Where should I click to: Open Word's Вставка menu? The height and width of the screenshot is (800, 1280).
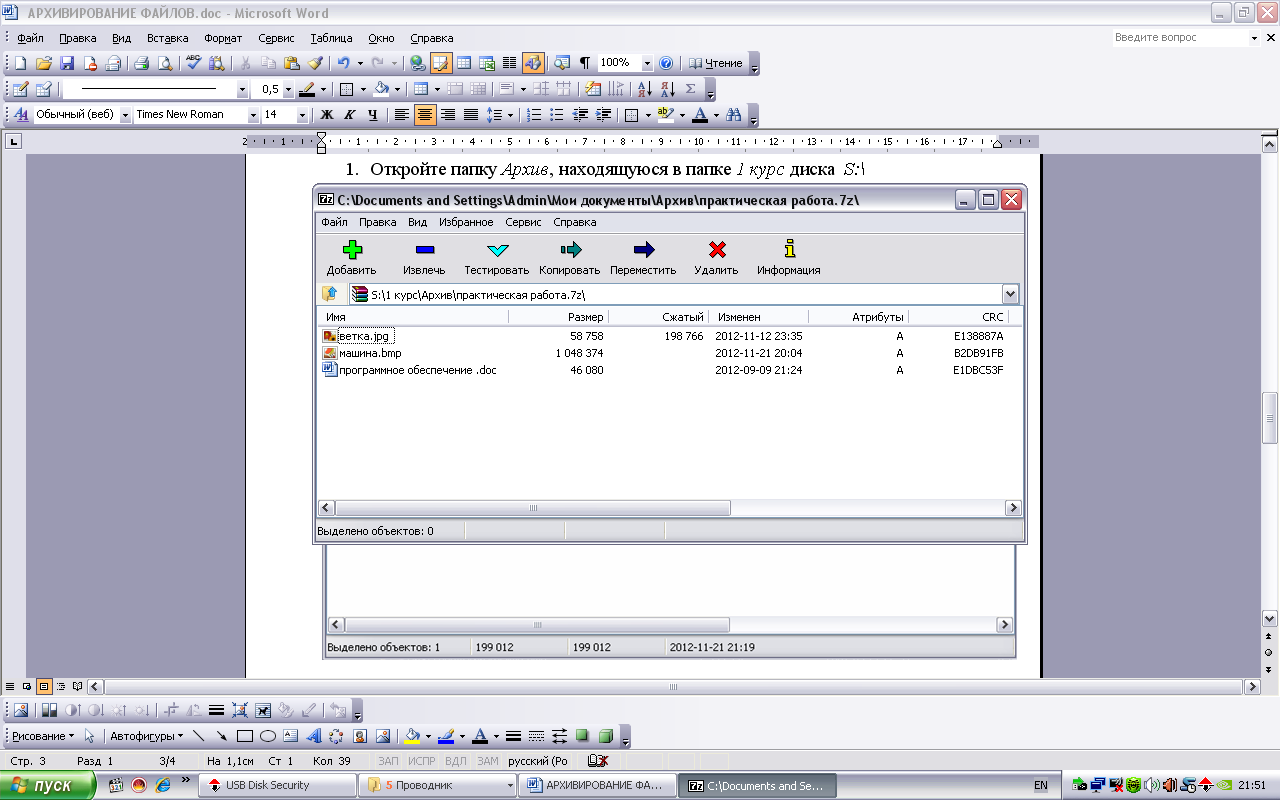coord(167,38)
